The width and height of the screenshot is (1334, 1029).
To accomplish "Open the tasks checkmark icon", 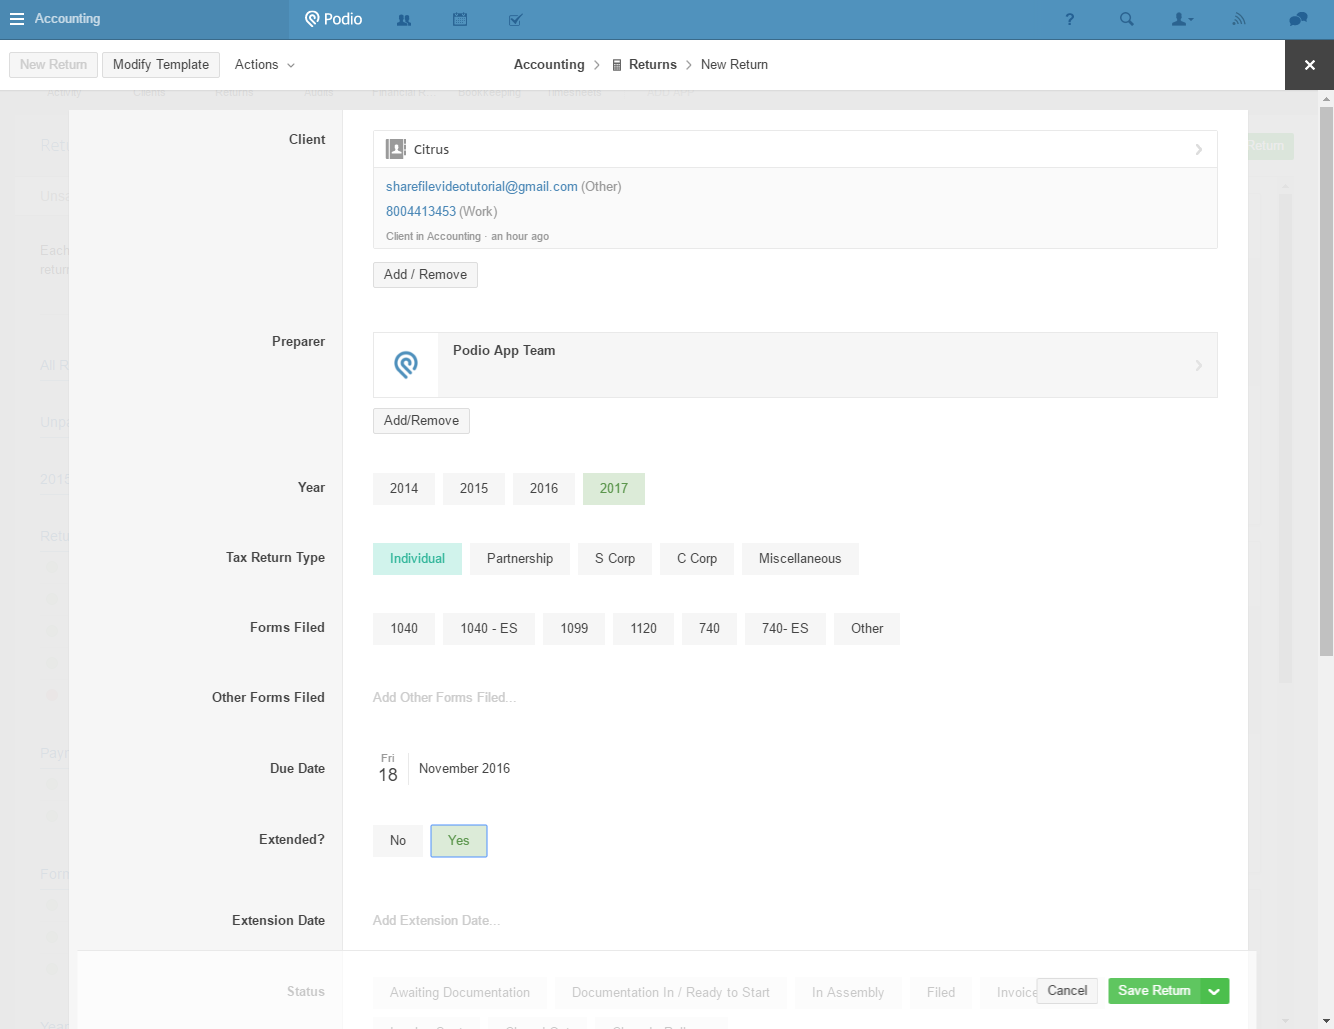I will coord(515,19).
